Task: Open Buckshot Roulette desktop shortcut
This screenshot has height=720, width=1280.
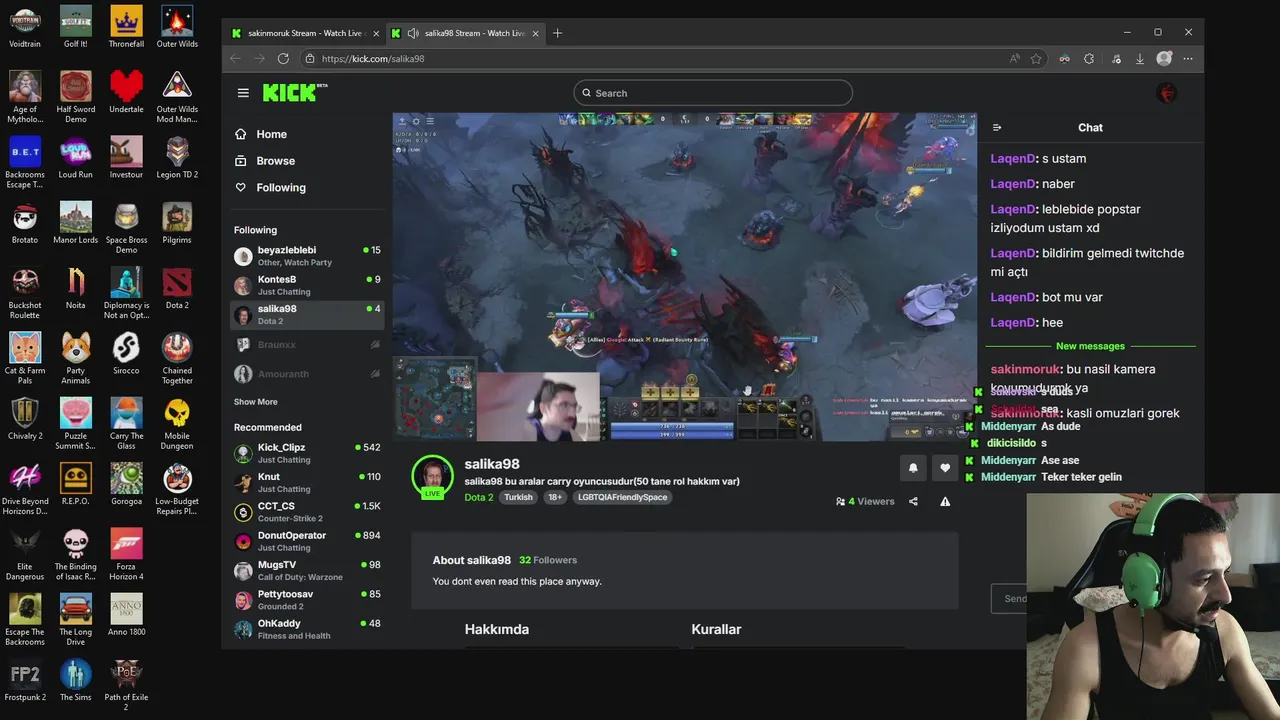Action: click(25, 293)
